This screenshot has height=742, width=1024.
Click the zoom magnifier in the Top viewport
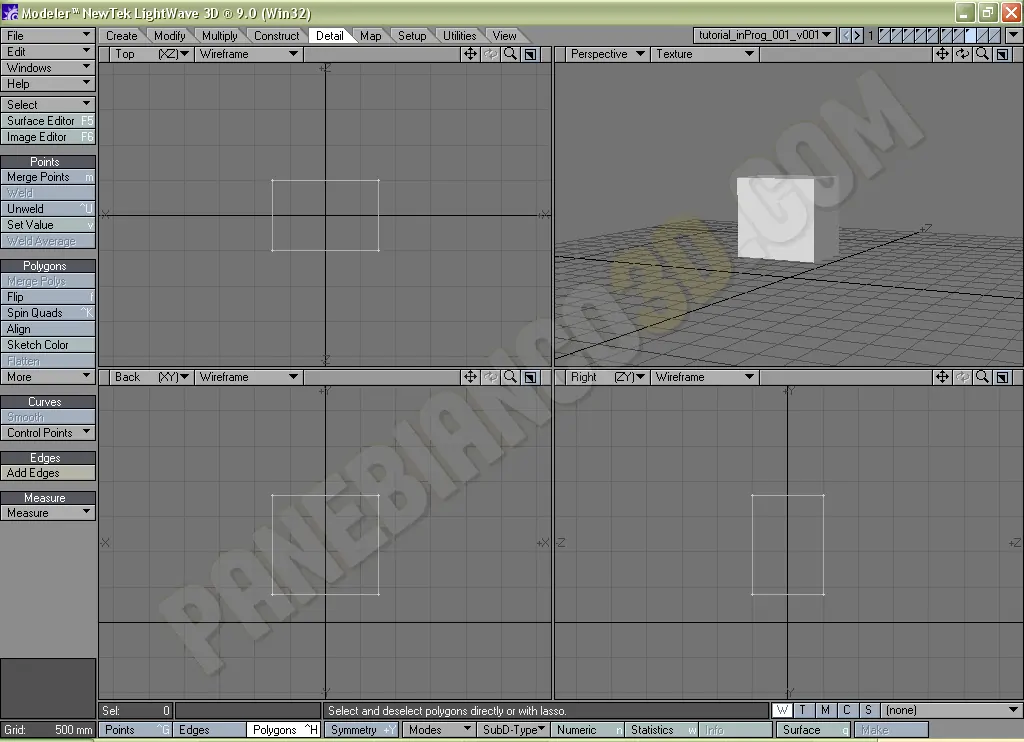pos(510,54)
